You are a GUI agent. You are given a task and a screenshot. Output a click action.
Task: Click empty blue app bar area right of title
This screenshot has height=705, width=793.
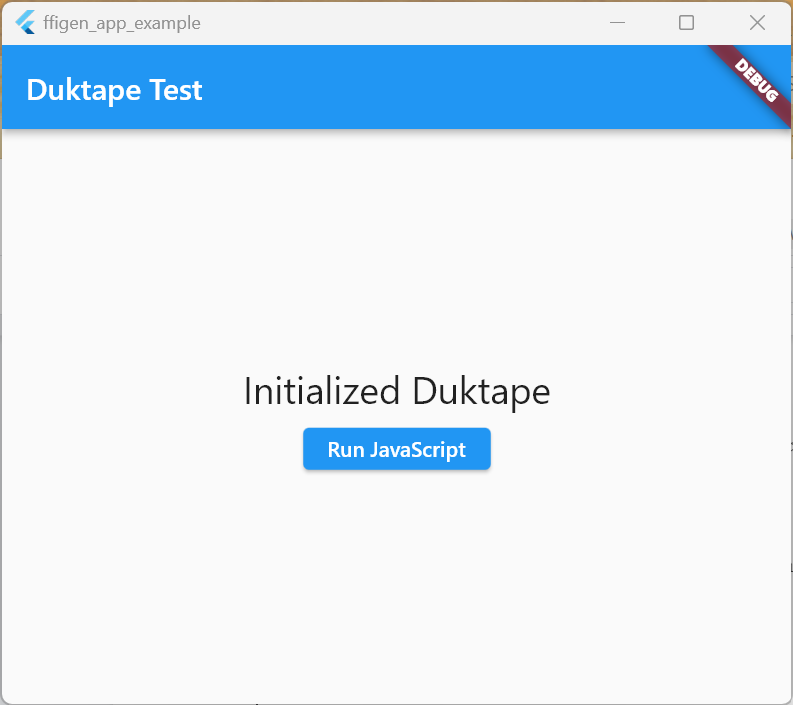[450, 90]
